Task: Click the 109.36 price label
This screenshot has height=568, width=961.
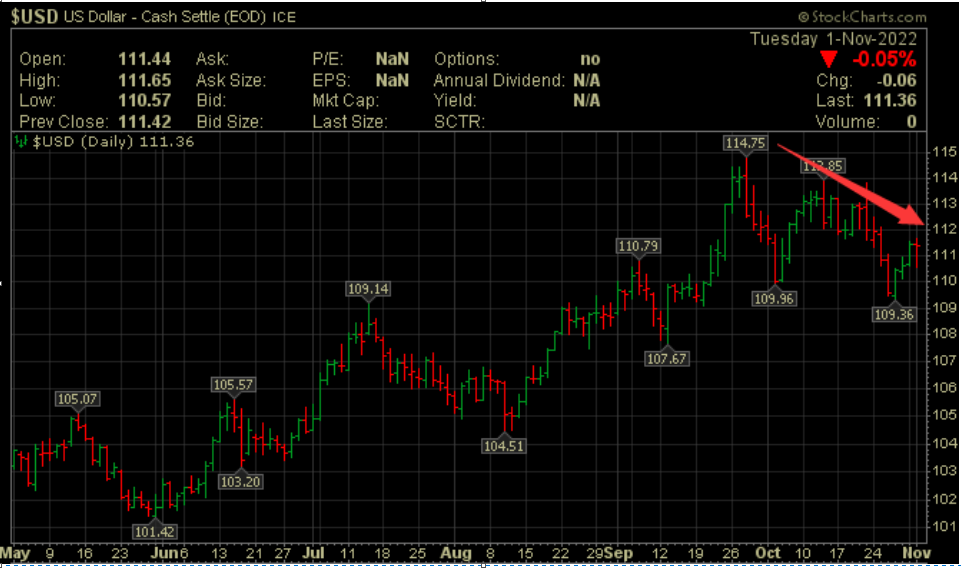Action: (893, 314)
